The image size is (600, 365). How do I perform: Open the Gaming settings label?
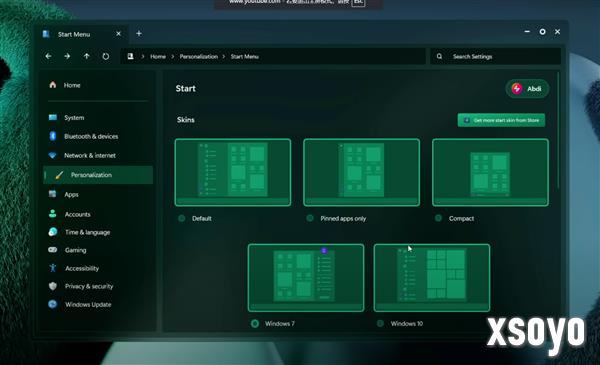coord(75,250)
